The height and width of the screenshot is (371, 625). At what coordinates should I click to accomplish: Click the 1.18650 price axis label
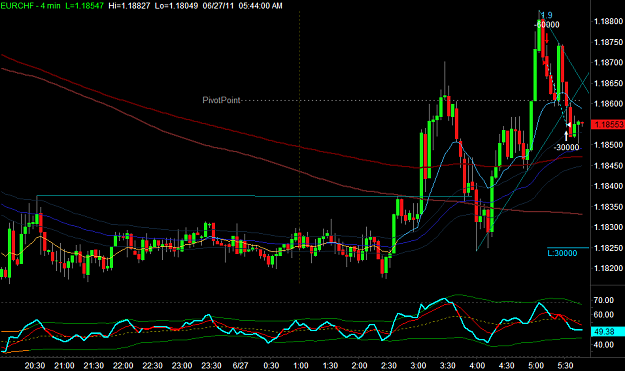coord(608,83)
